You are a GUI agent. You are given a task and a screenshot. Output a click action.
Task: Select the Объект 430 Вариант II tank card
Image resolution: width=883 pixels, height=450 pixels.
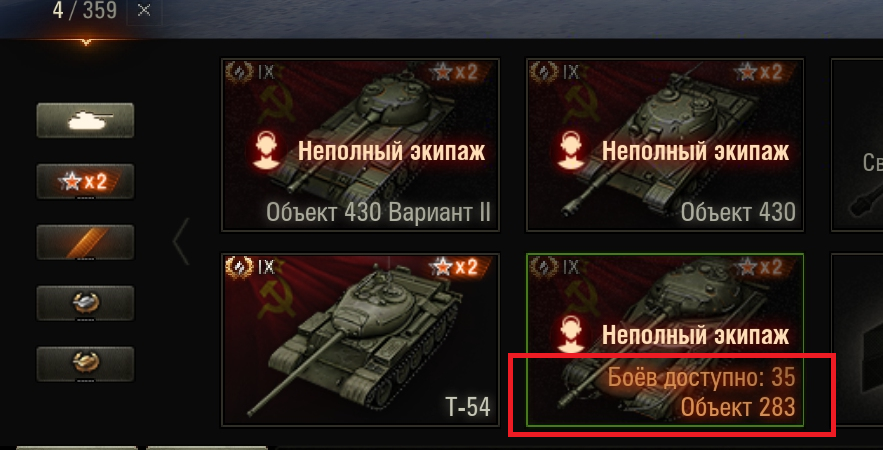tap(360, 145)
